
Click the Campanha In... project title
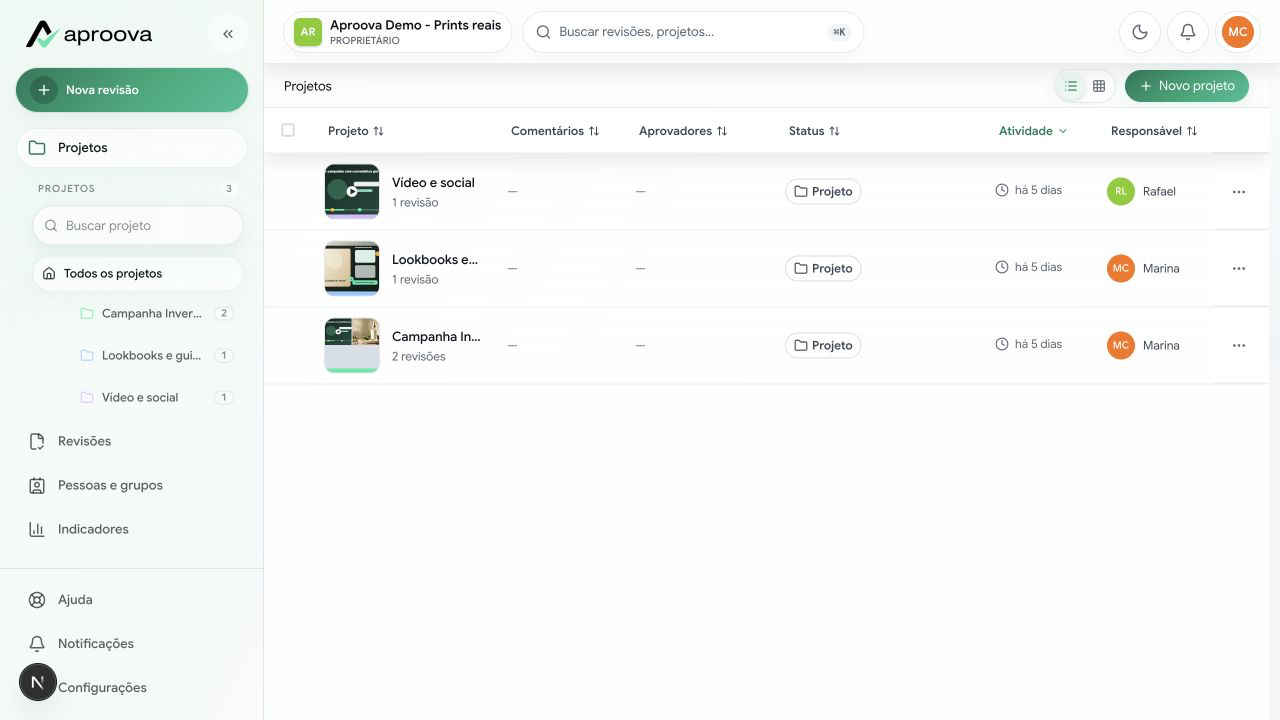[436, 337]
